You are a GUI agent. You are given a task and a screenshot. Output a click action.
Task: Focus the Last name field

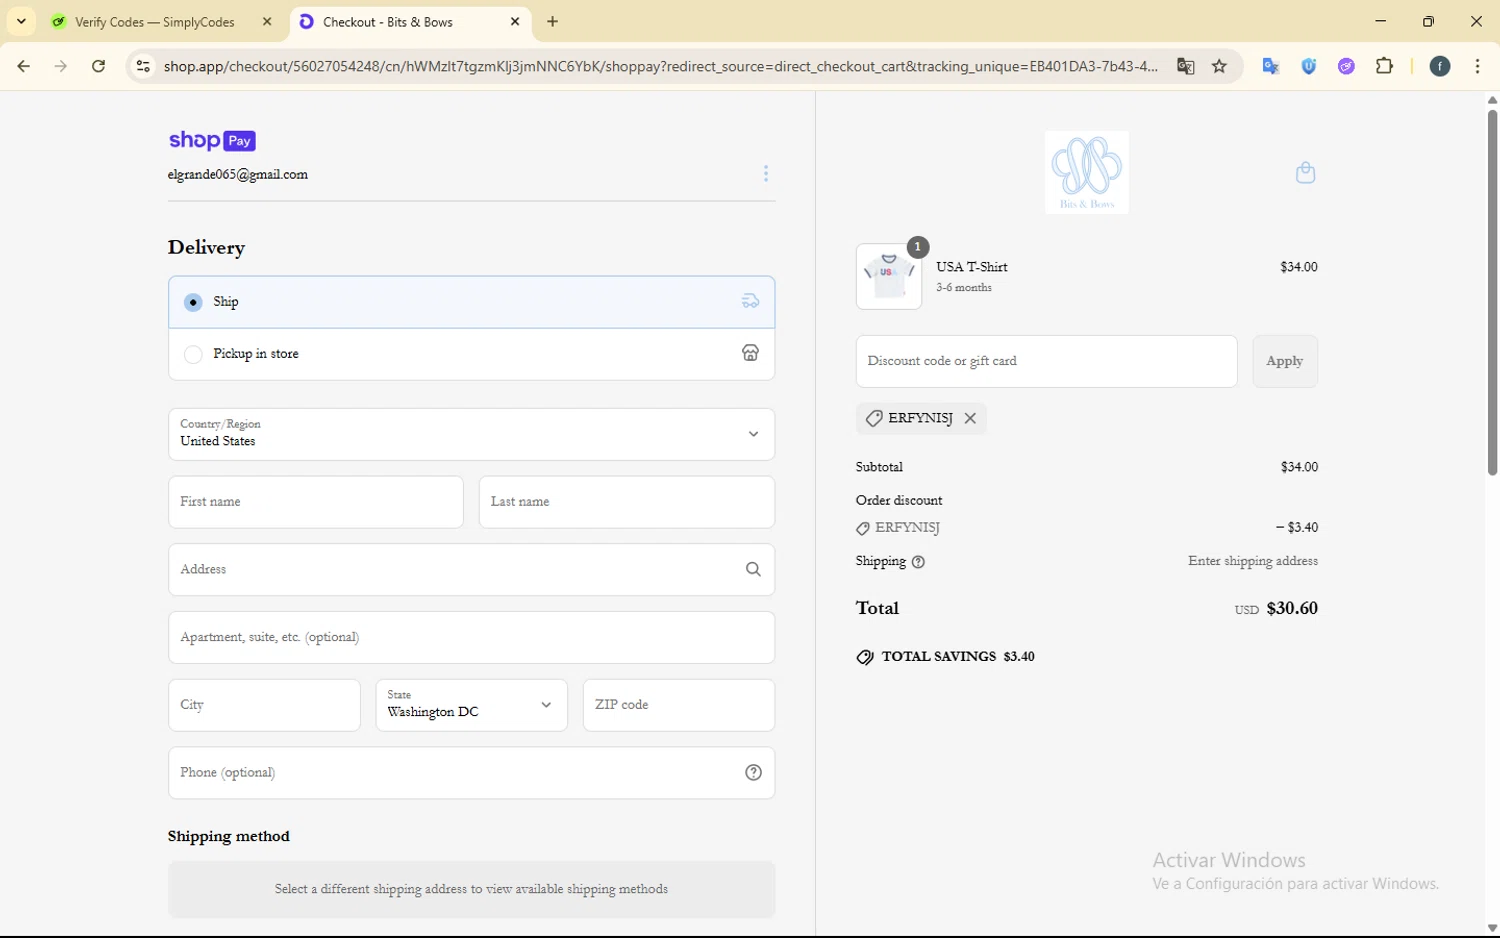[x=627, y=502]
